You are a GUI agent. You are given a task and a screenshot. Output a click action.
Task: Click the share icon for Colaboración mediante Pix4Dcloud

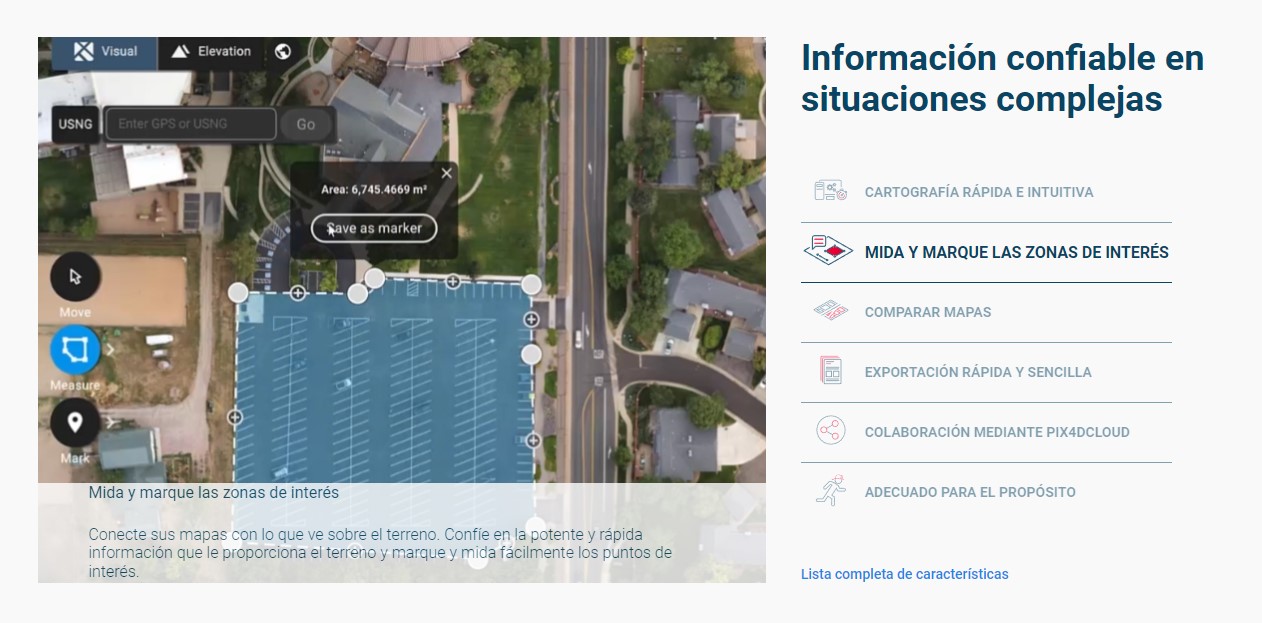[829, 431]
